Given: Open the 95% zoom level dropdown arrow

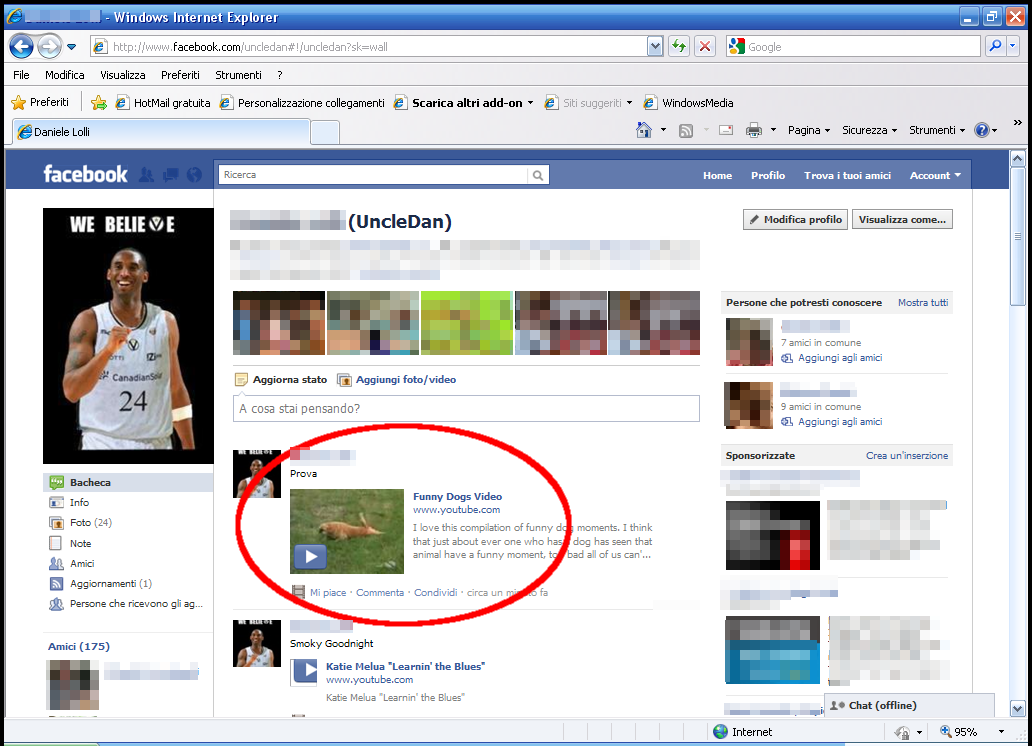Looking at the screenshot, I should tap(1001, 732).
